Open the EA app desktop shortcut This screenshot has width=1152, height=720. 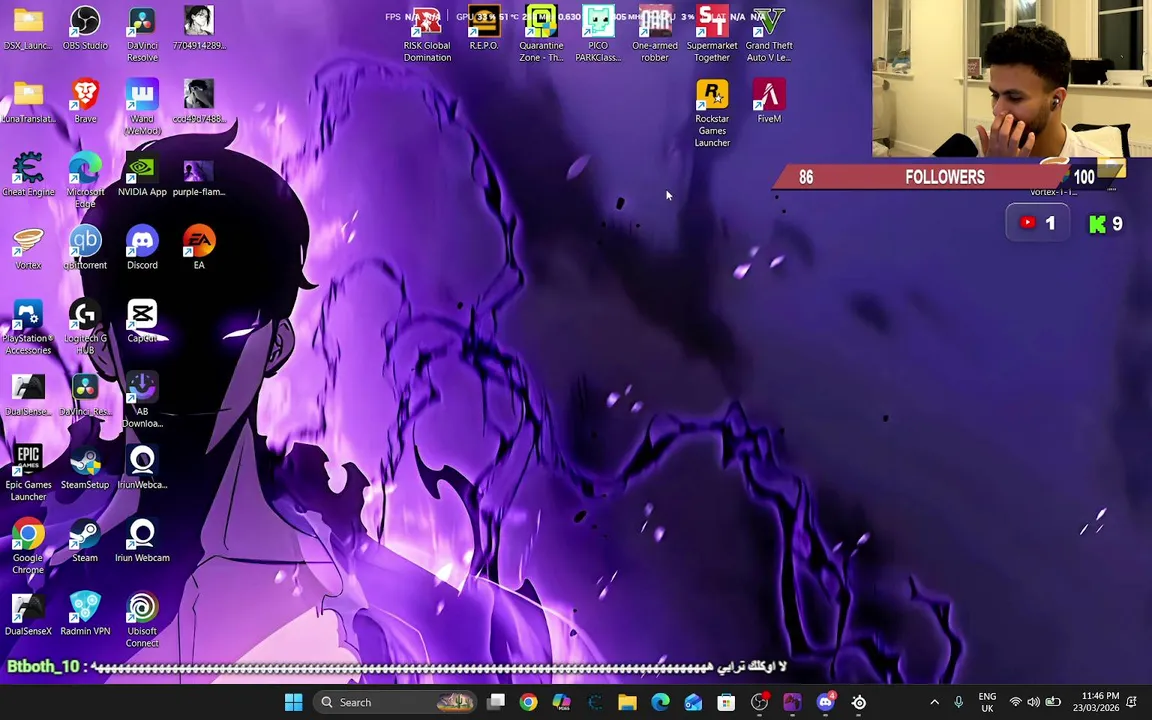click(x=199, y=248)
